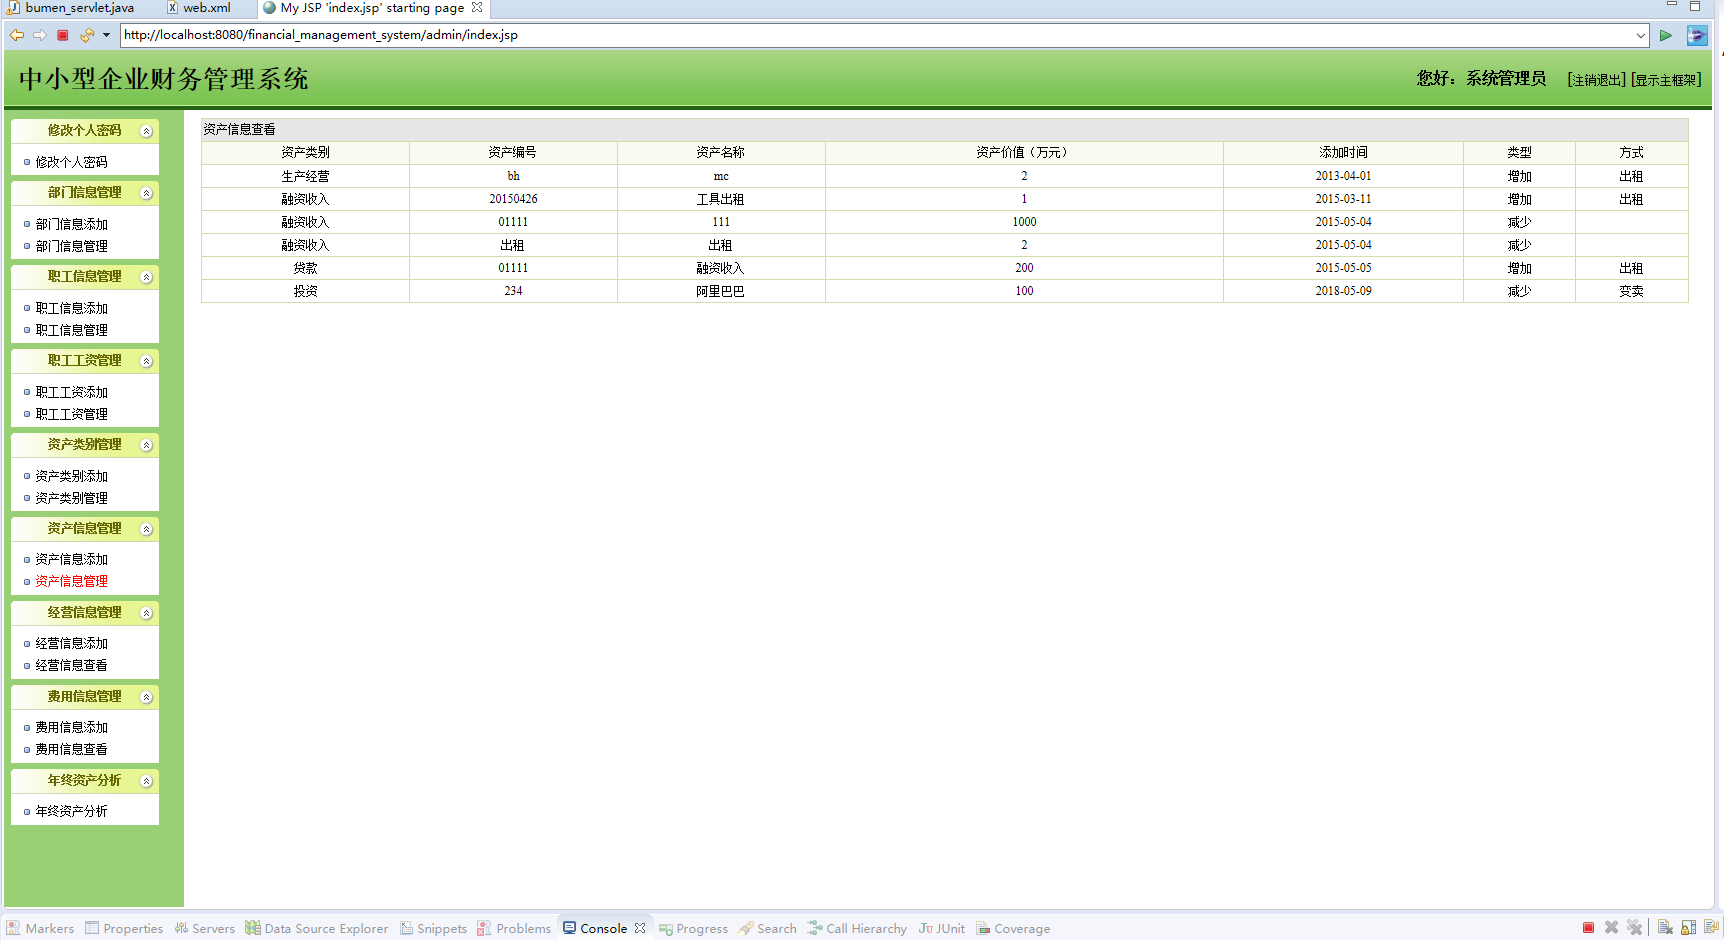Select the asset name cell 阿里巴巴
Image resolution: width=1724 pixels, height=941 pixels.
tap(721, 291)
